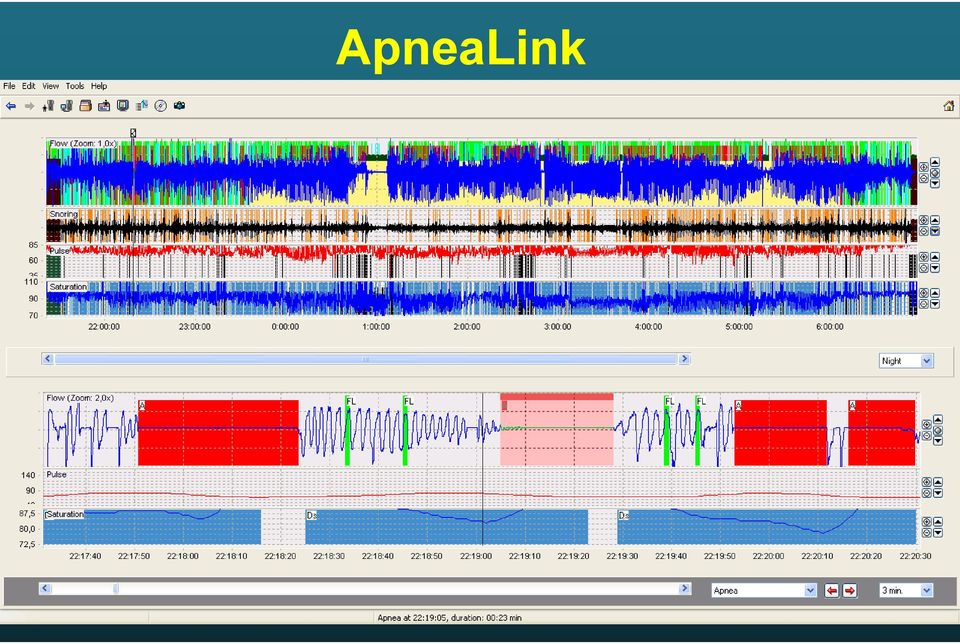Zoom out the detail Saturation channel

tap(927, 533)
